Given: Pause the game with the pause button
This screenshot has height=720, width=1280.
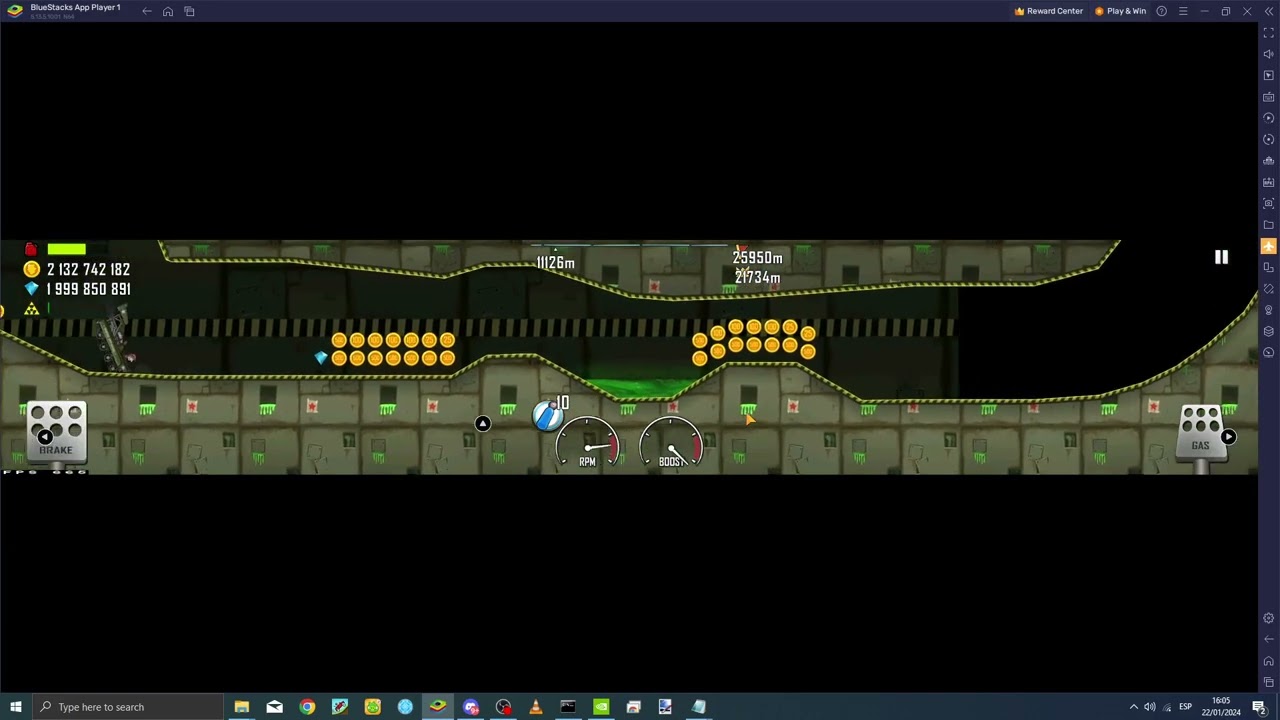Looking at the screenshot, I should (x=1221, y=257).
